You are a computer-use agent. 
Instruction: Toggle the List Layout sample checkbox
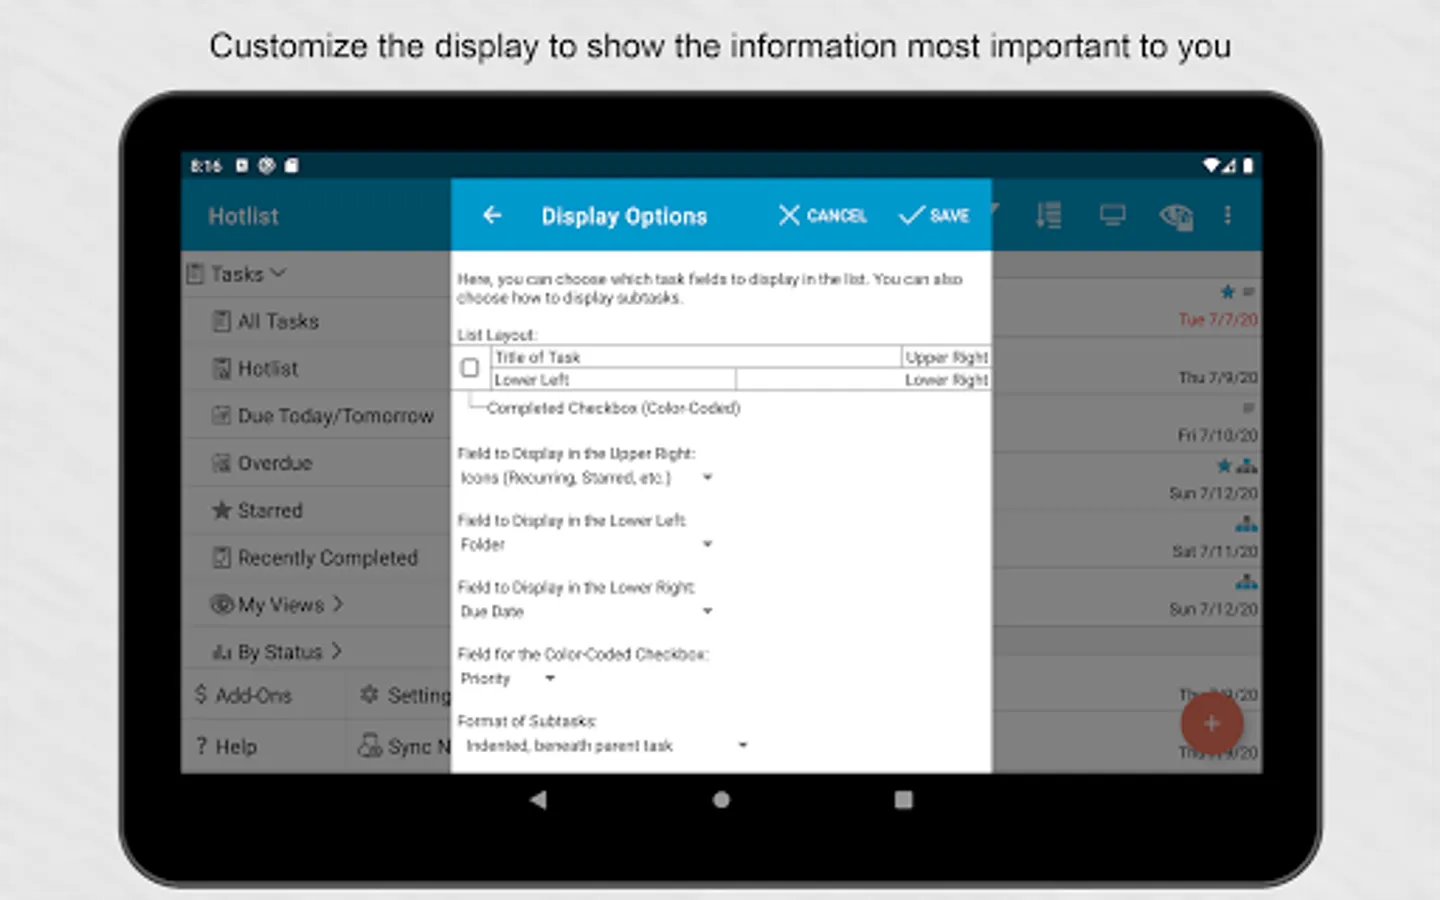click(470, 368)
